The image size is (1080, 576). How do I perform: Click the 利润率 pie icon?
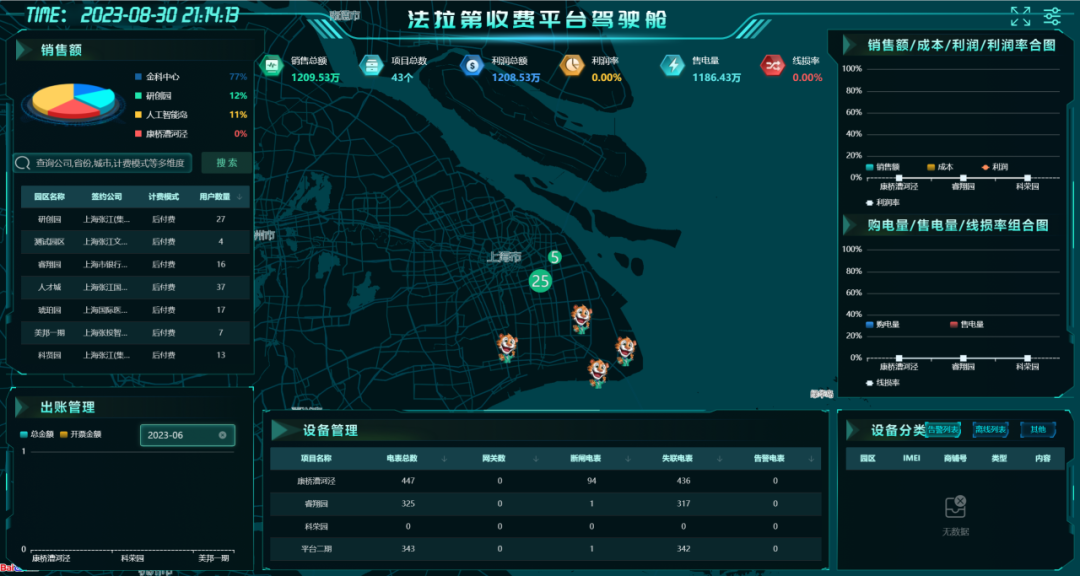(572, 65)
